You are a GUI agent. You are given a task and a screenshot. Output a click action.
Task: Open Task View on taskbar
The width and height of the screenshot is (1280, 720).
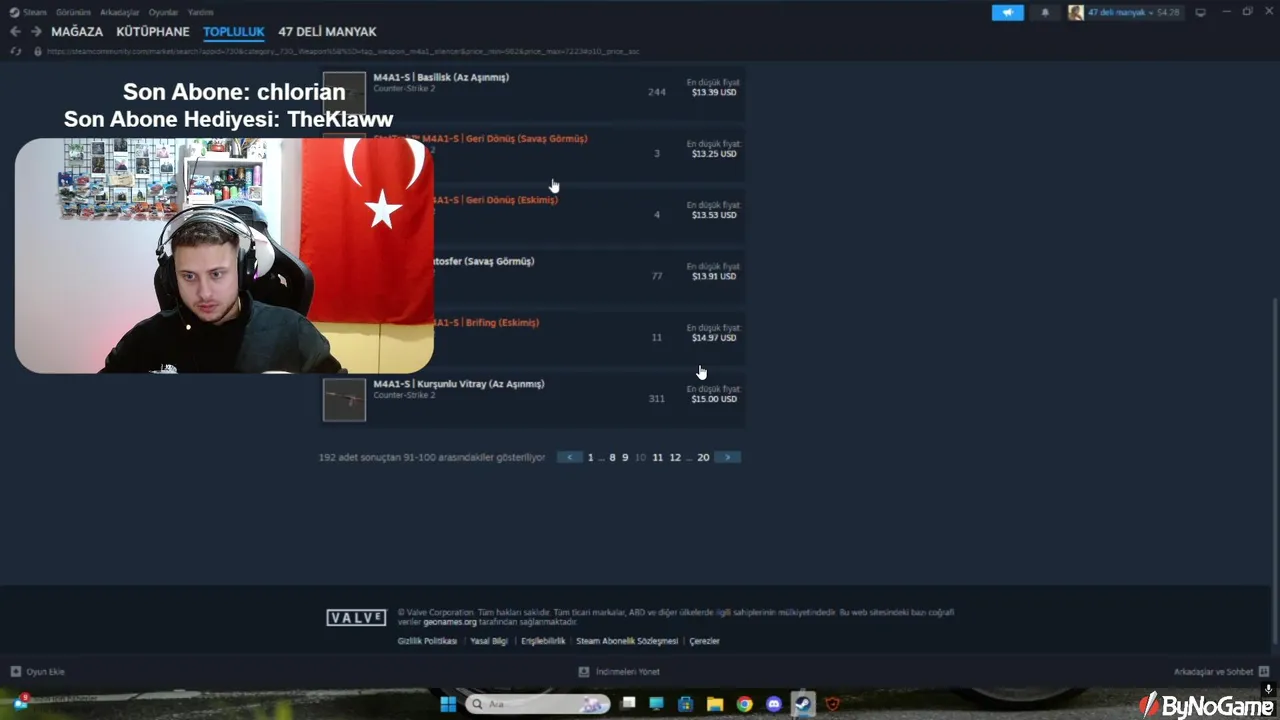coord(628,704)
